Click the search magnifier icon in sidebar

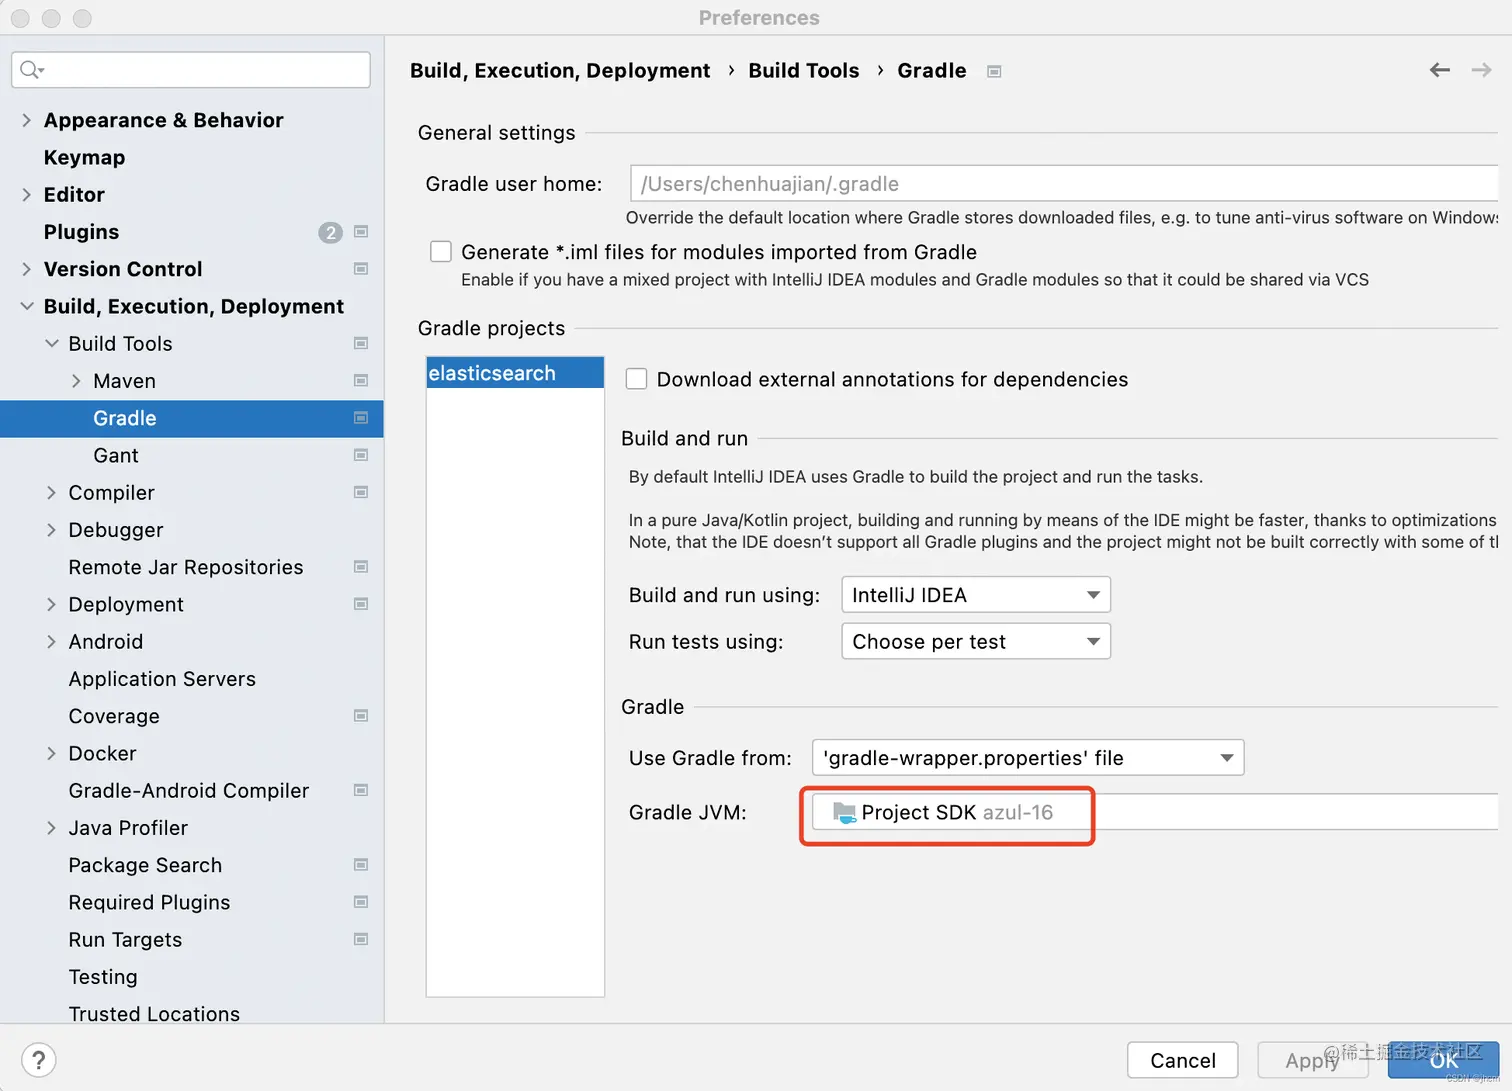(30, 69)
